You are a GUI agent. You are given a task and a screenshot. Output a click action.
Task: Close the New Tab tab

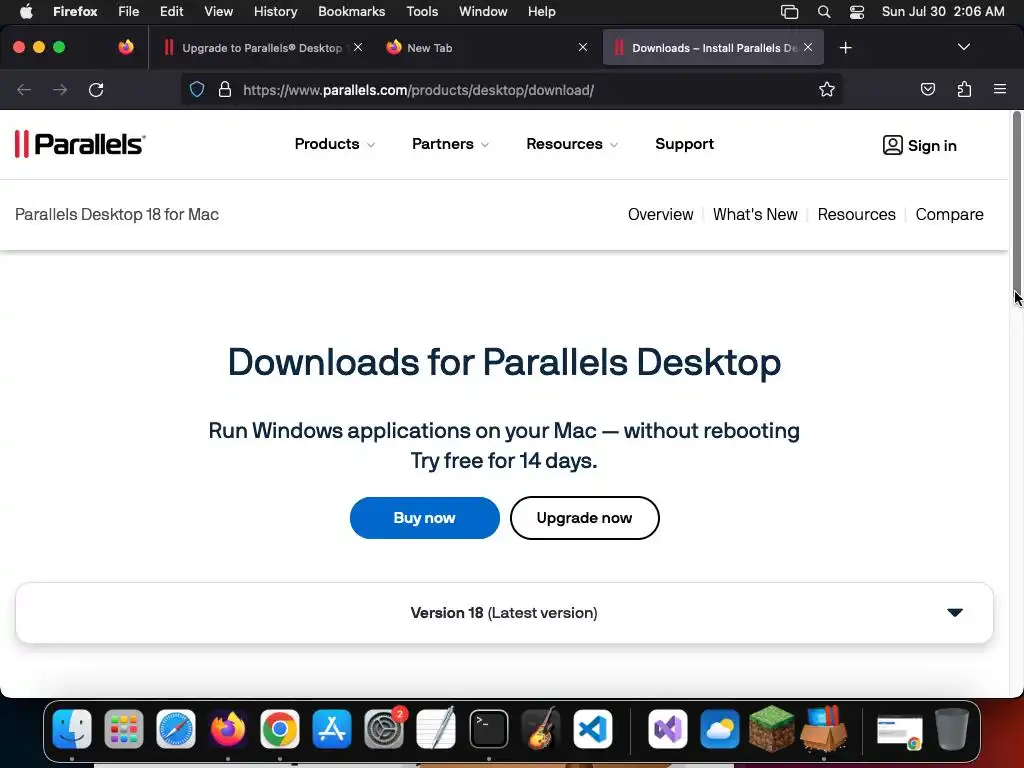[583, 47]
